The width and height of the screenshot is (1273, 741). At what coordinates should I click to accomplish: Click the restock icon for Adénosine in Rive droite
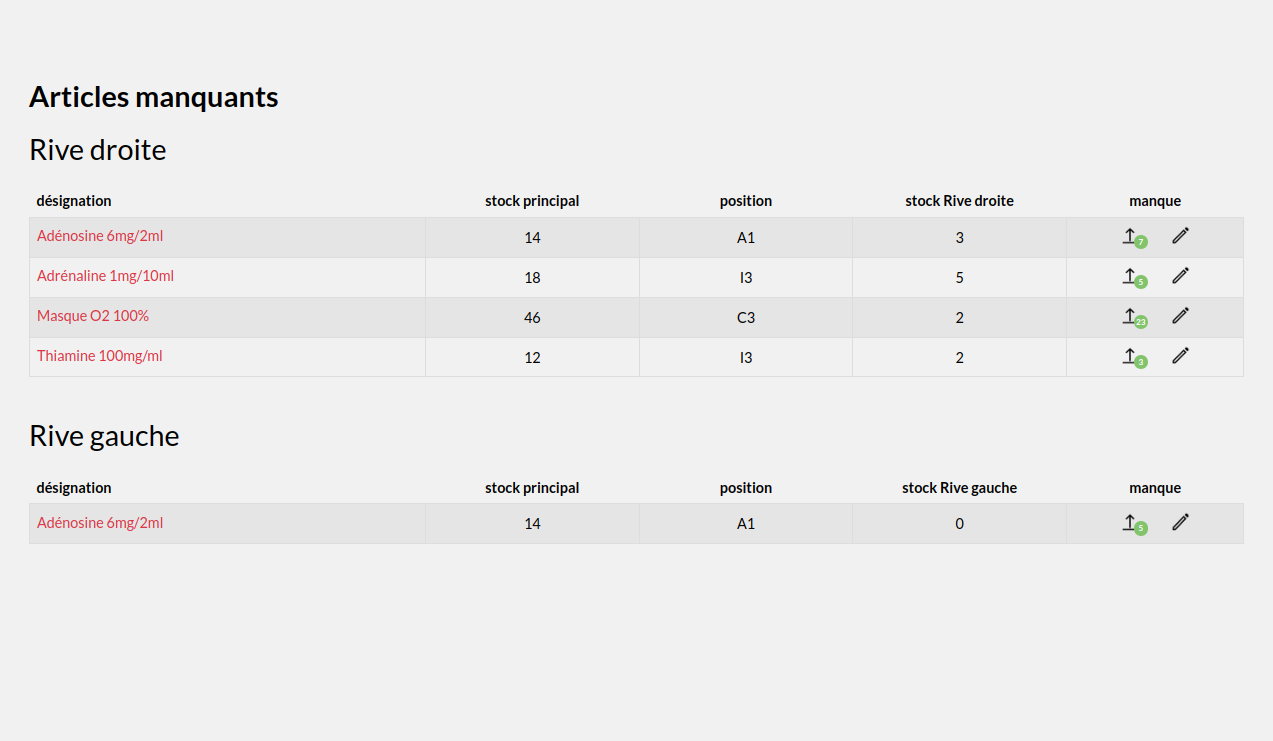(1131, 237)
